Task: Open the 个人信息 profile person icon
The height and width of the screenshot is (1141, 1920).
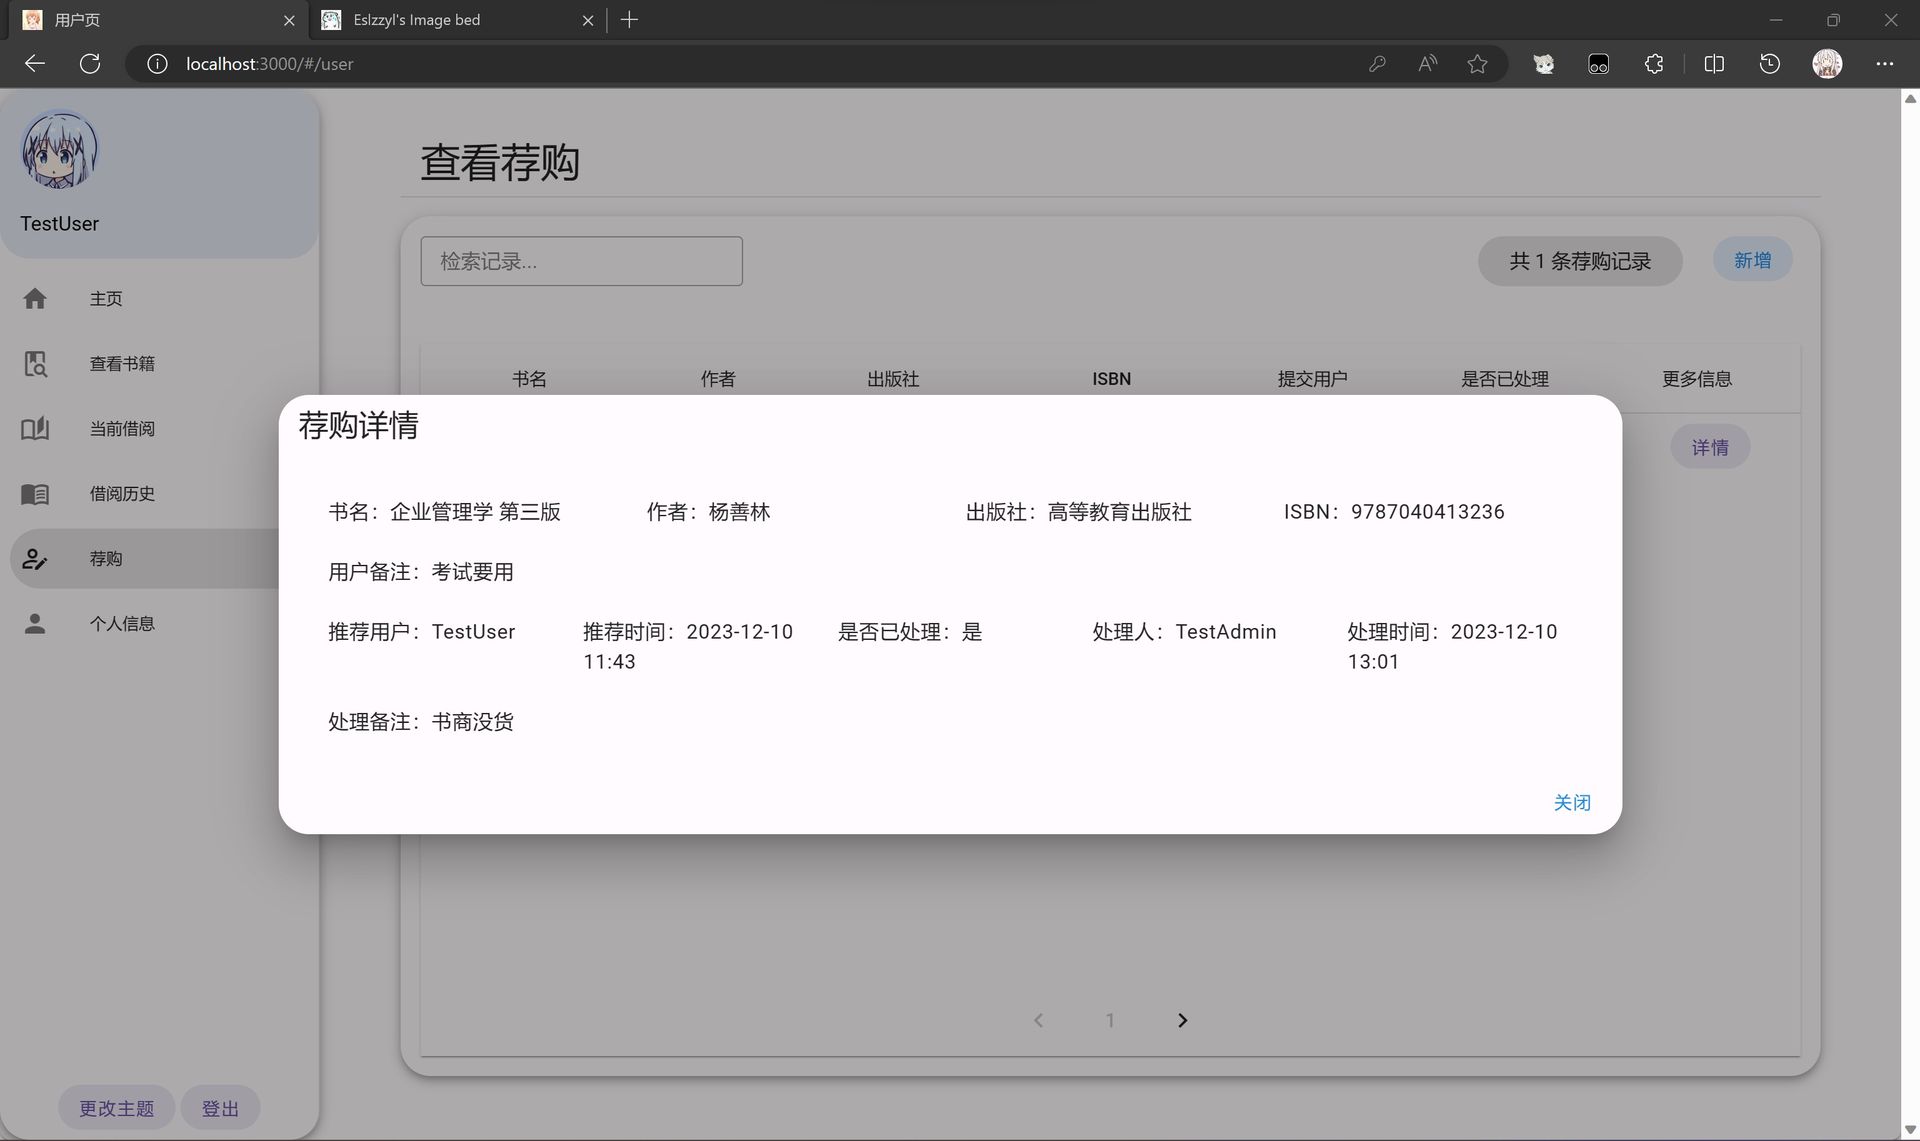Action: (x=35, y=623)
